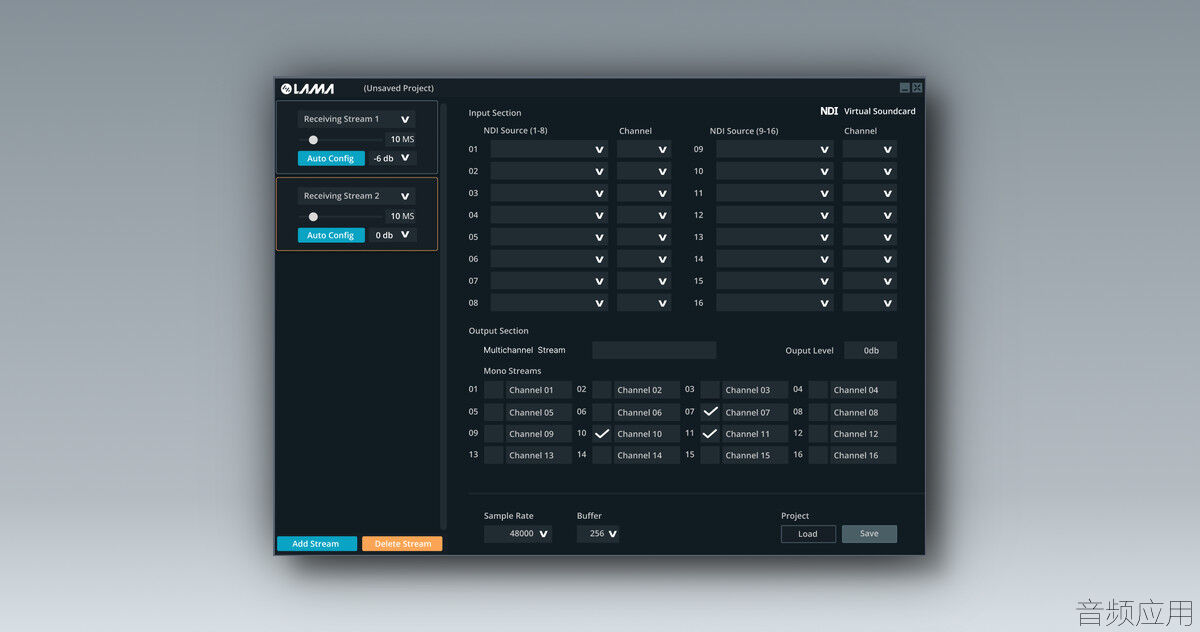Click the Channel 14 name field

coord(647,455)
